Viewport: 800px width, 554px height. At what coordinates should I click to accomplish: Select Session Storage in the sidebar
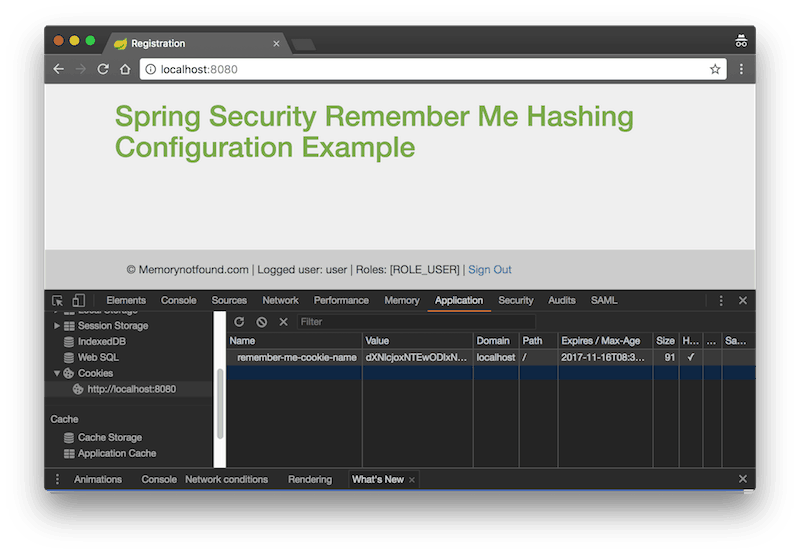[x=113, y=326]
